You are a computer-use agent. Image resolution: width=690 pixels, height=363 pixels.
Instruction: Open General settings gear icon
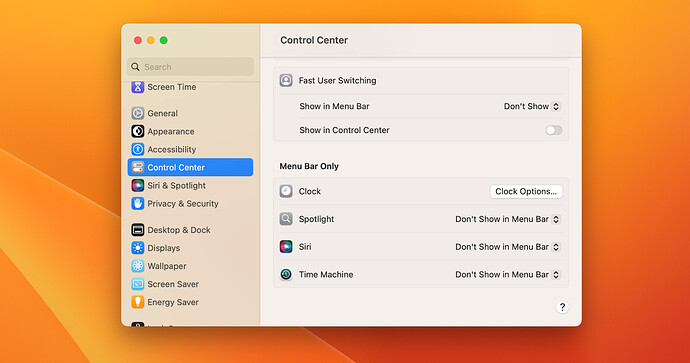click(x=138, y=113)
